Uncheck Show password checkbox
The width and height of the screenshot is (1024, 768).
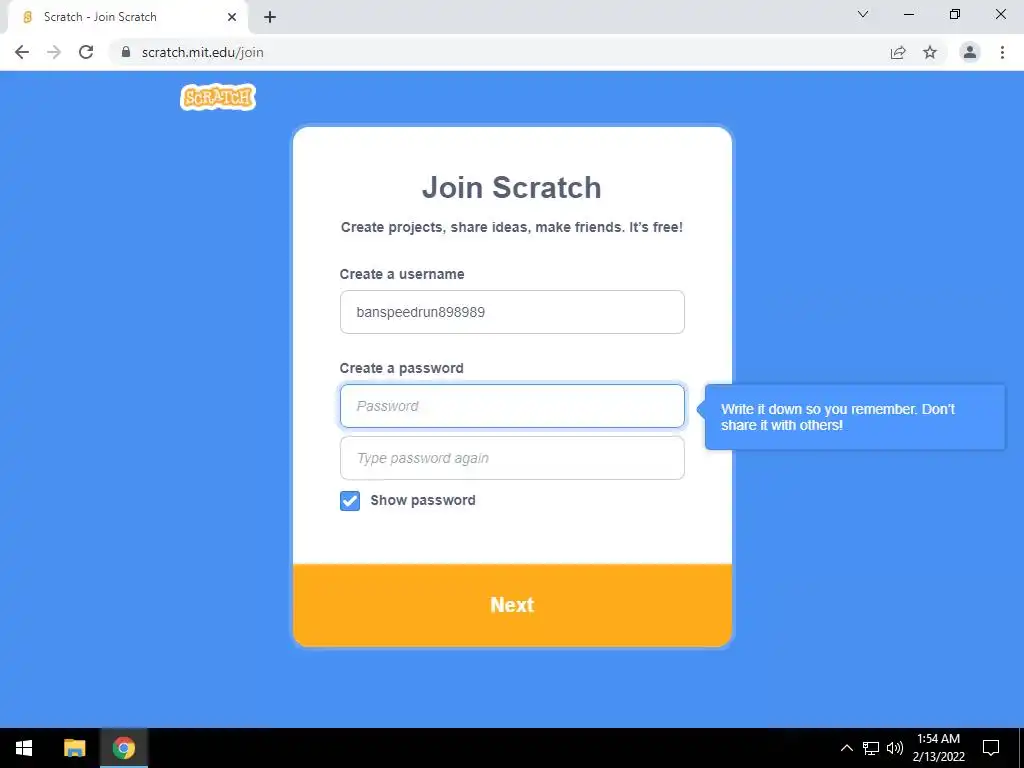[x=349, y=501]
